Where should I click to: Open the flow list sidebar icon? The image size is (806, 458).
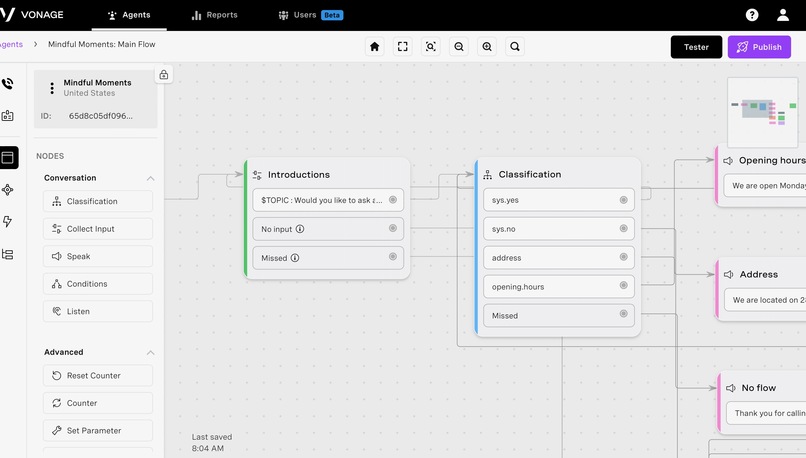pos(8,254)
